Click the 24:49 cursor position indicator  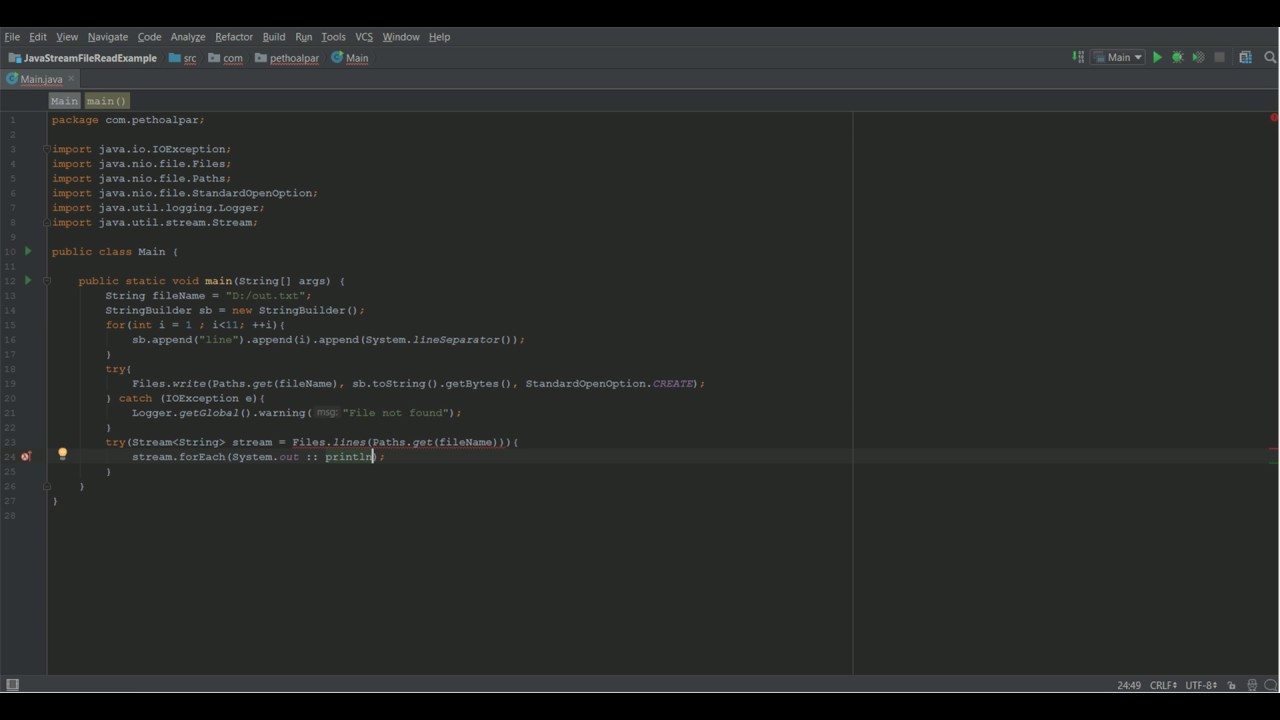(x=1129, y=685)
